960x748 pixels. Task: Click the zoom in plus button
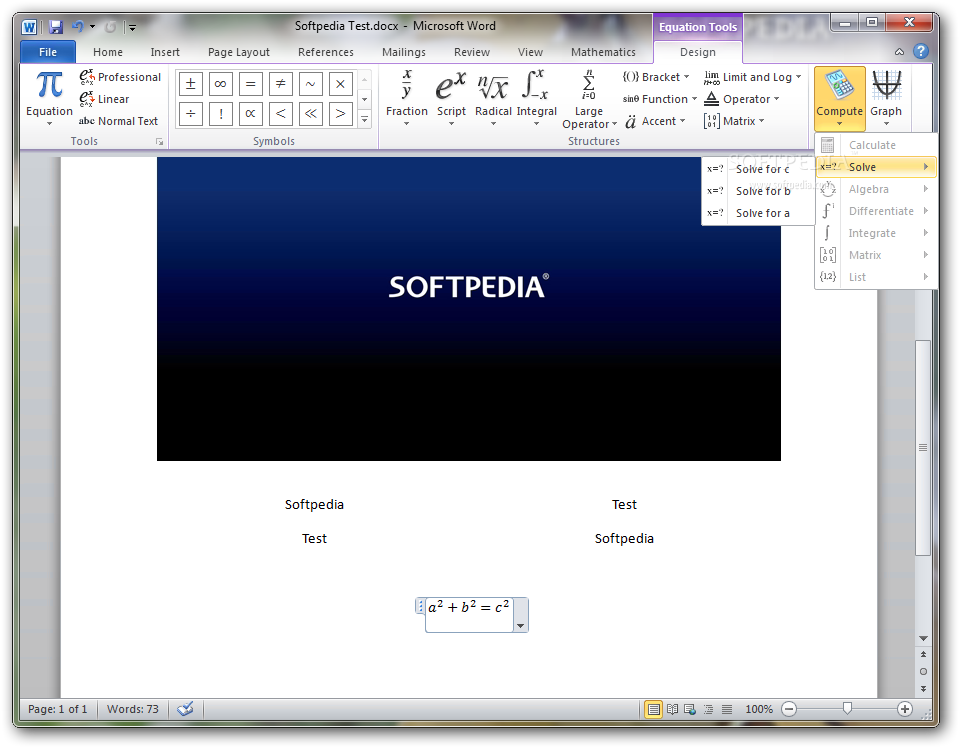[x=905, y=709]
